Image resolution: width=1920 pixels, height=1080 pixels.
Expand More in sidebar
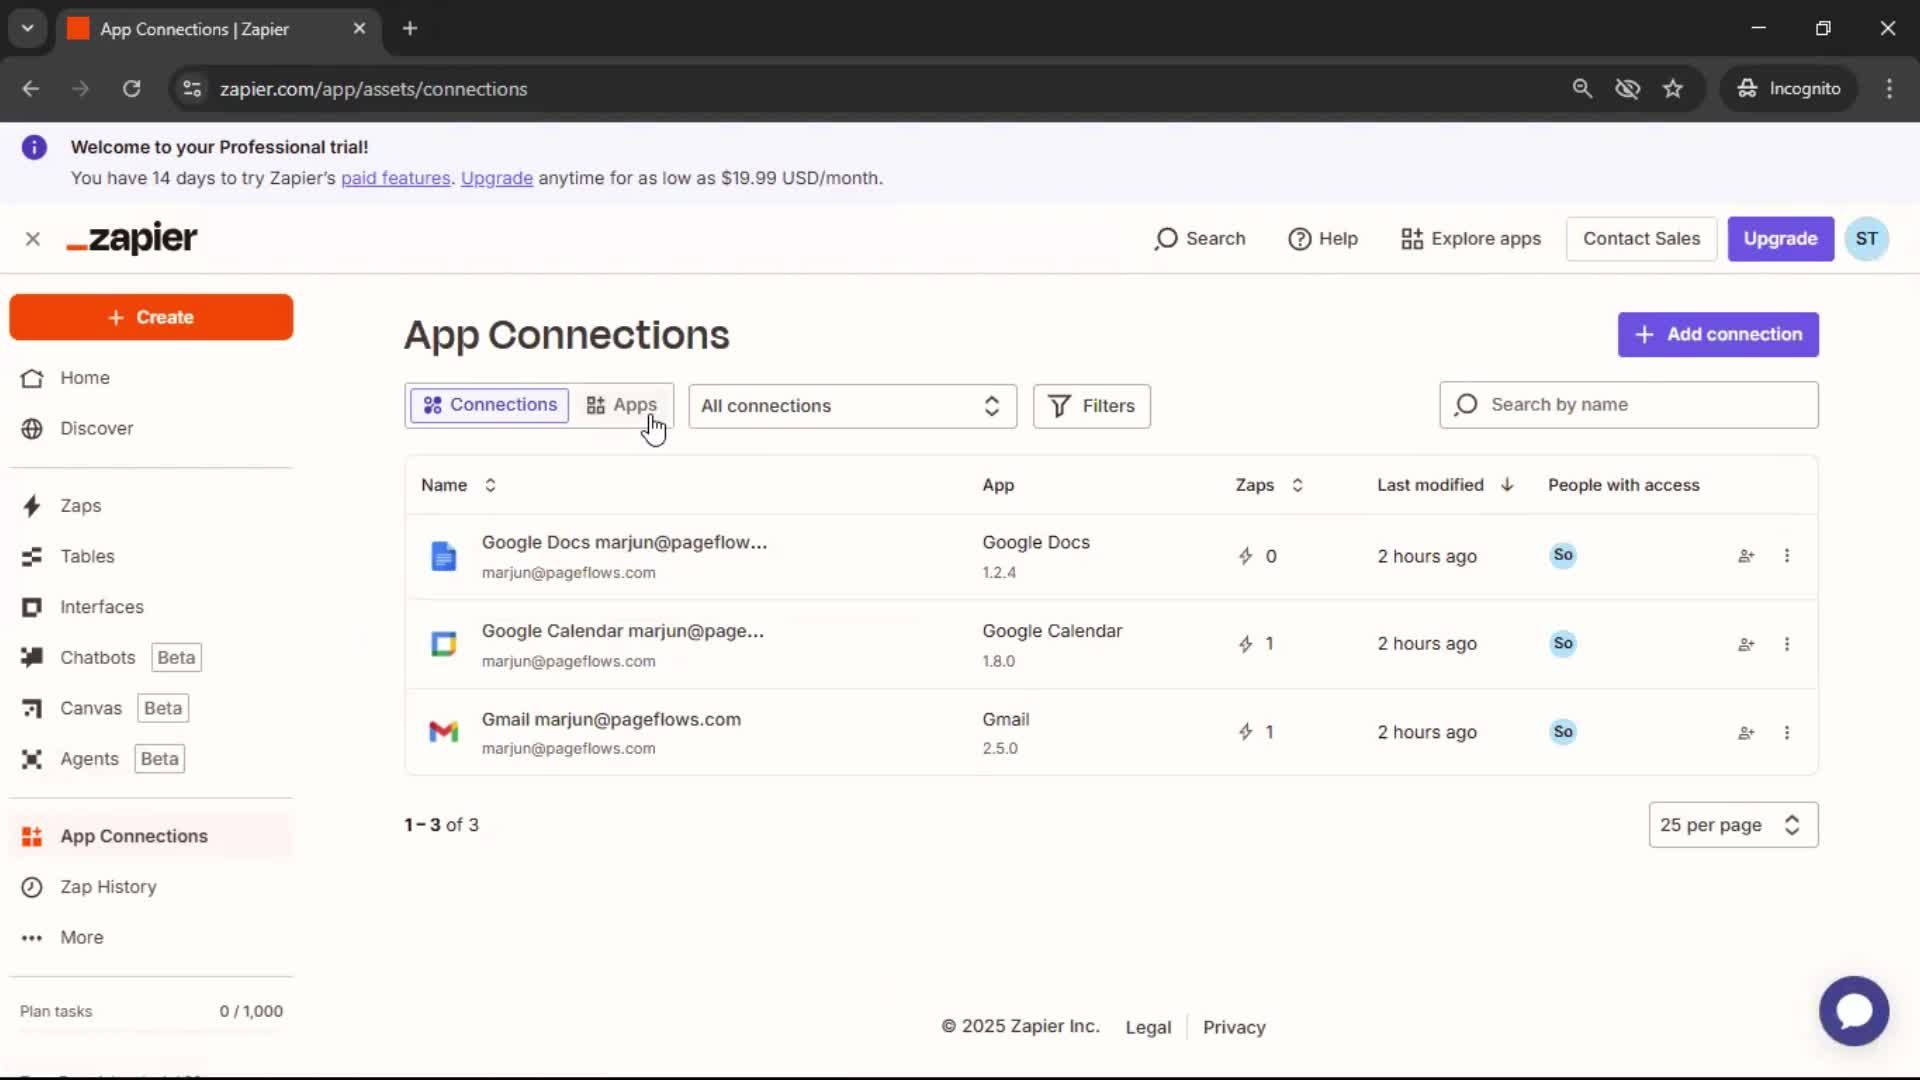point(81,937)
